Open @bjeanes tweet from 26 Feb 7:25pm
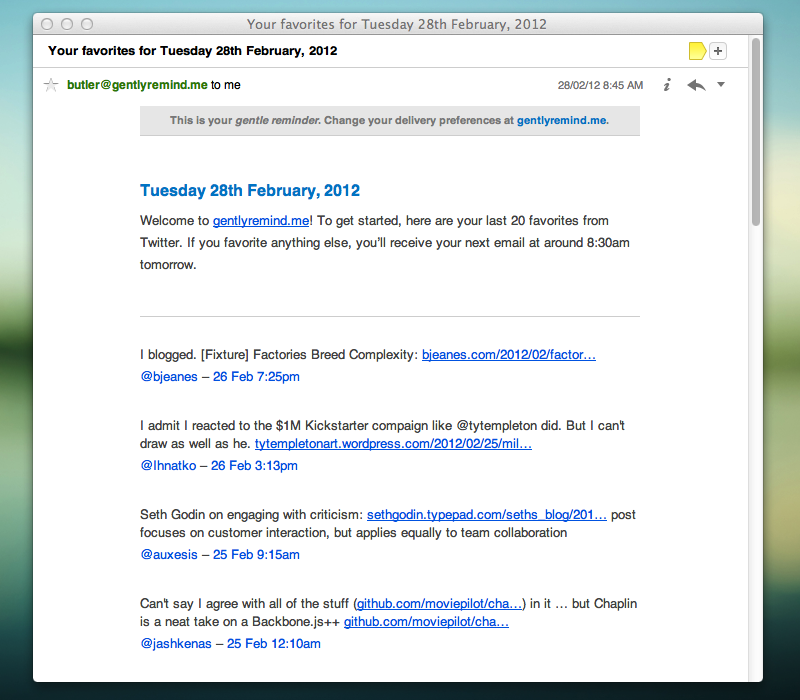Screen dimensions: 800x700 (x=219, y=377)
